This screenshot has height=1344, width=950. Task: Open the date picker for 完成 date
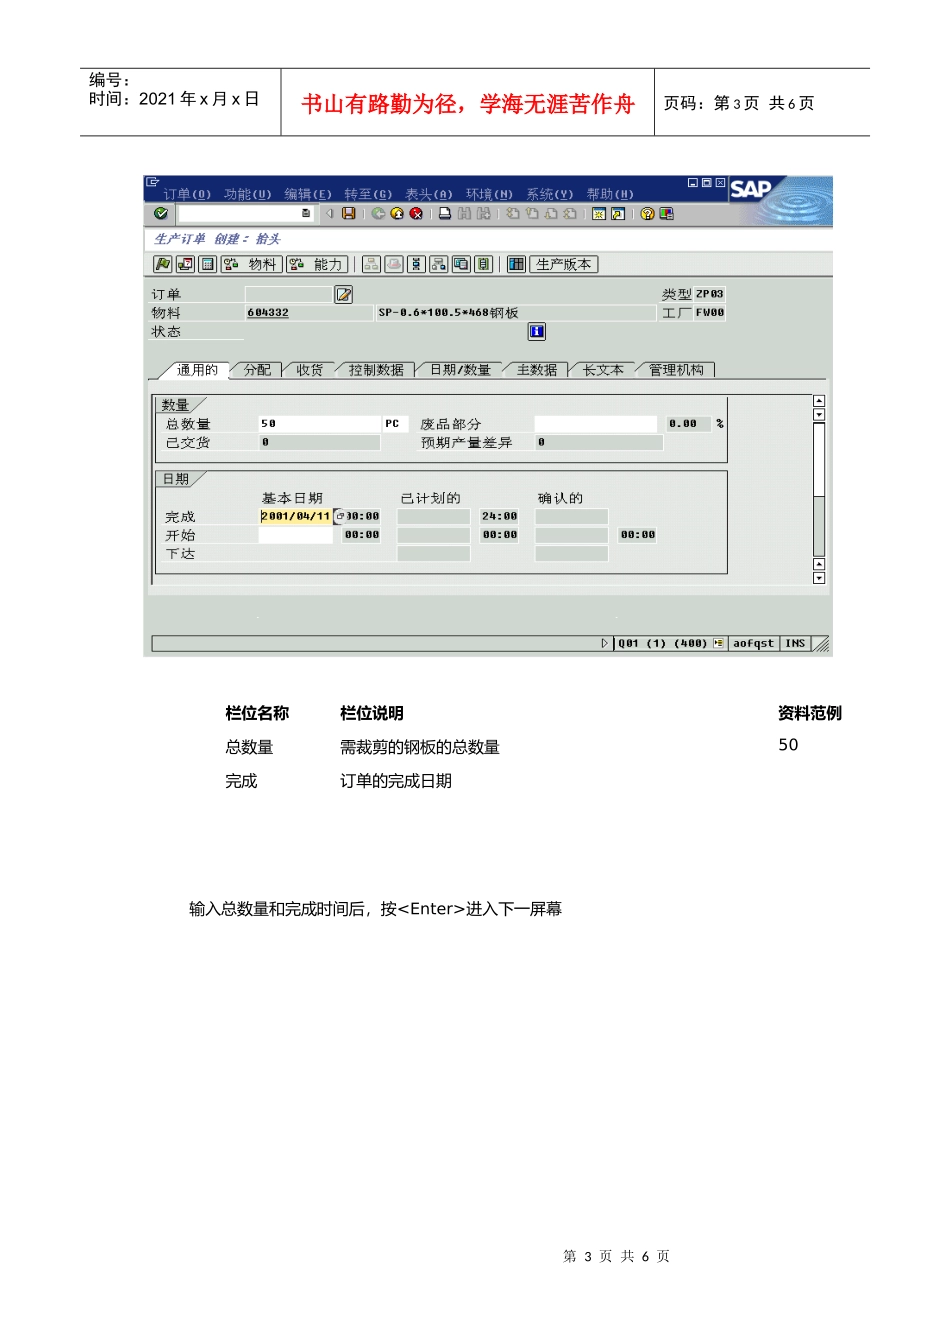pos(339,516)
